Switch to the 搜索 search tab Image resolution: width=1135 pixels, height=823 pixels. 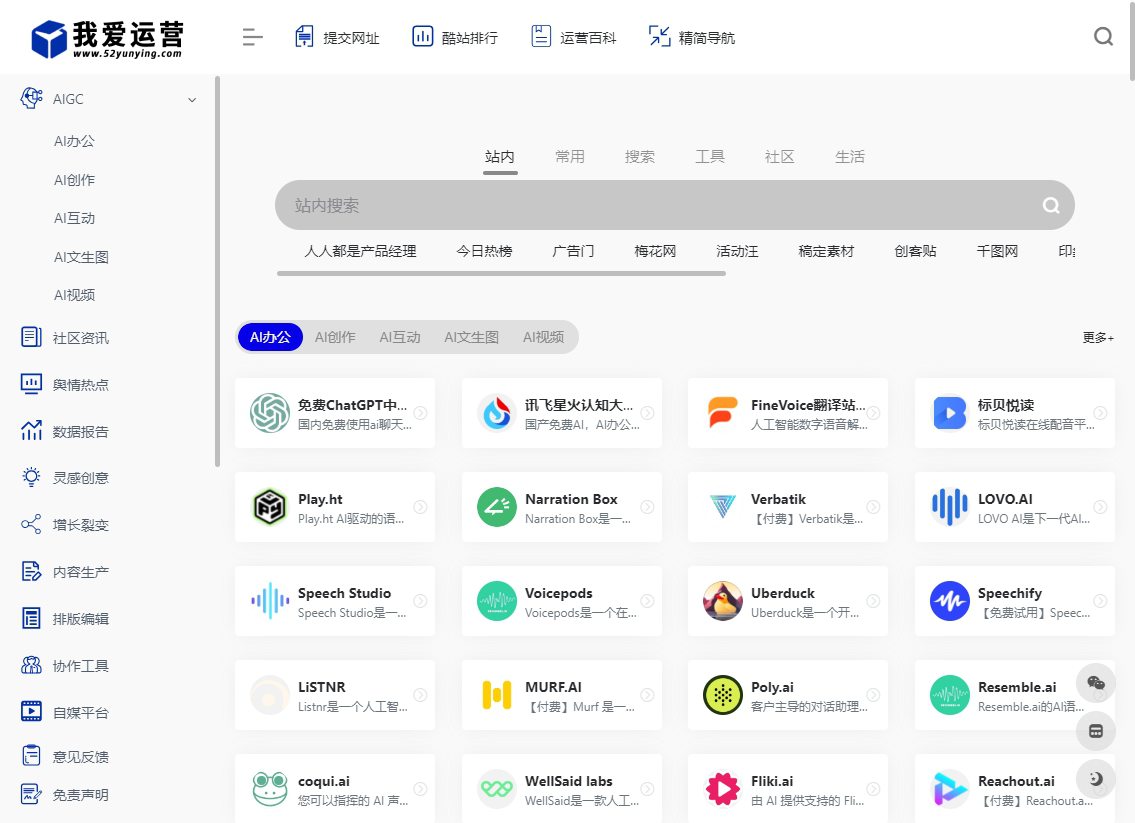pos(640,156)
